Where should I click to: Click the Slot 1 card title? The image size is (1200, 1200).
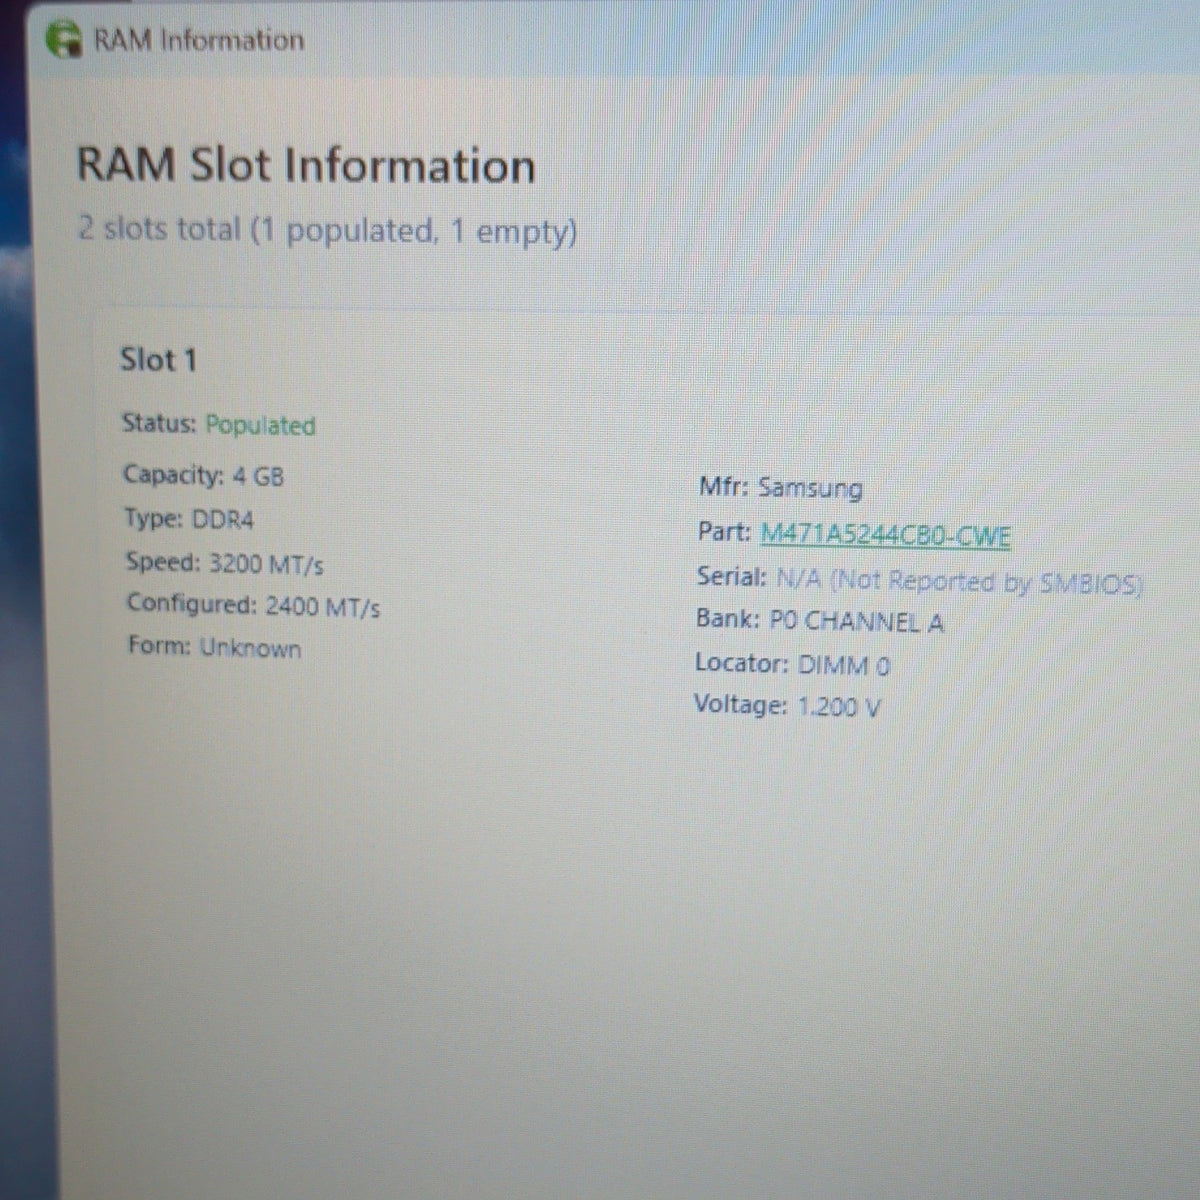[158, 359]
